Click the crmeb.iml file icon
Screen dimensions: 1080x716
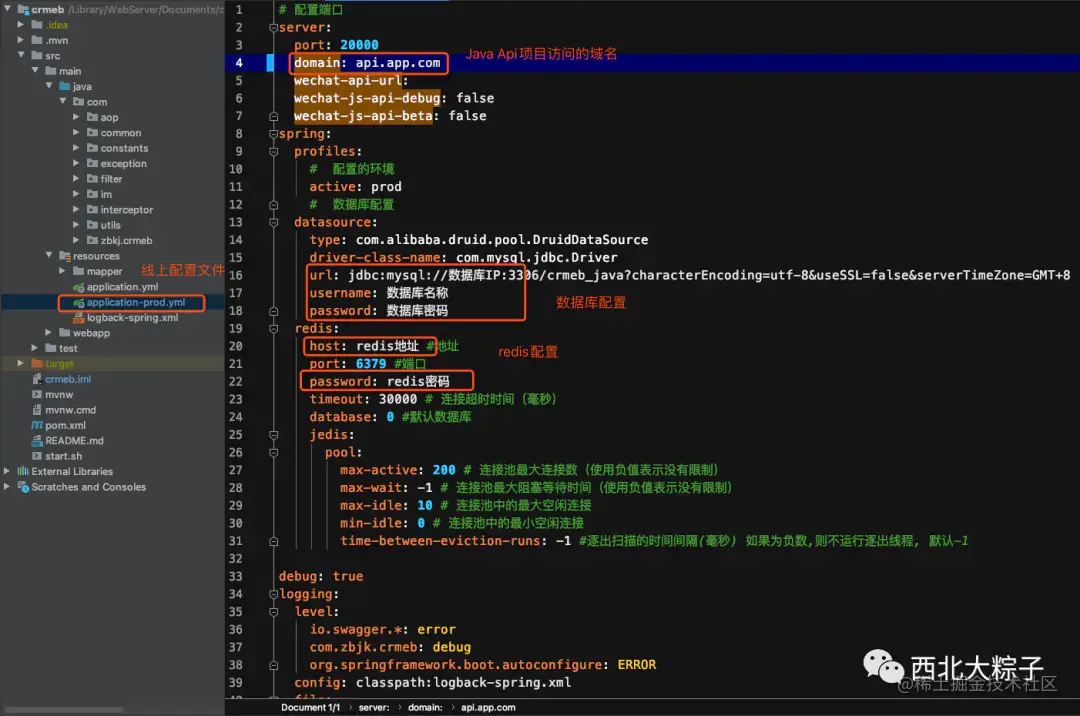tap(37, 379)
